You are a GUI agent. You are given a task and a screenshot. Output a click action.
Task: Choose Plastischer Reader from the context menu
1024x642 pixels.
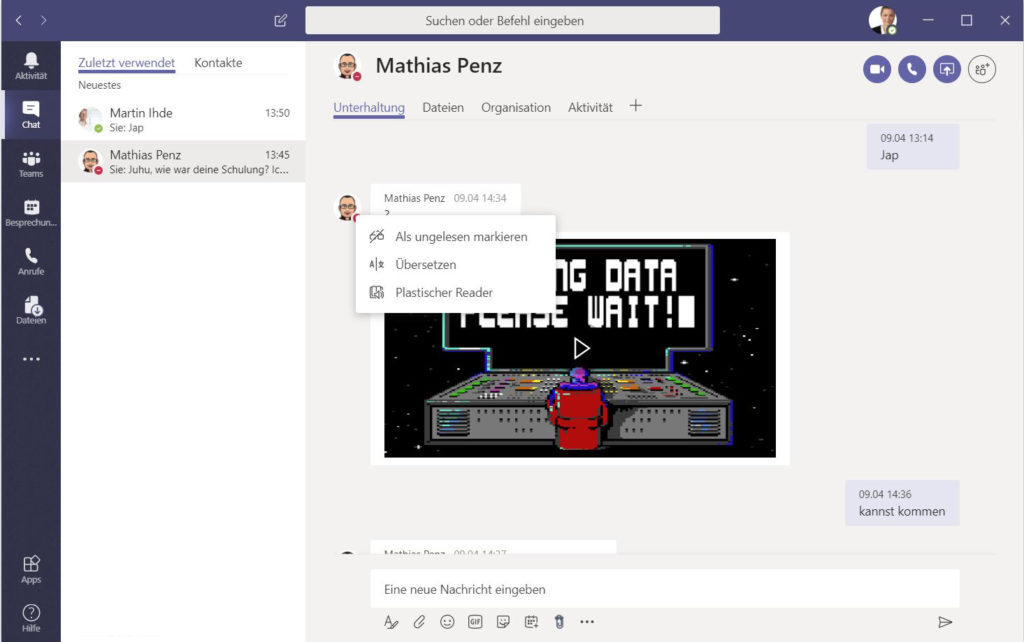pos(456,293)
